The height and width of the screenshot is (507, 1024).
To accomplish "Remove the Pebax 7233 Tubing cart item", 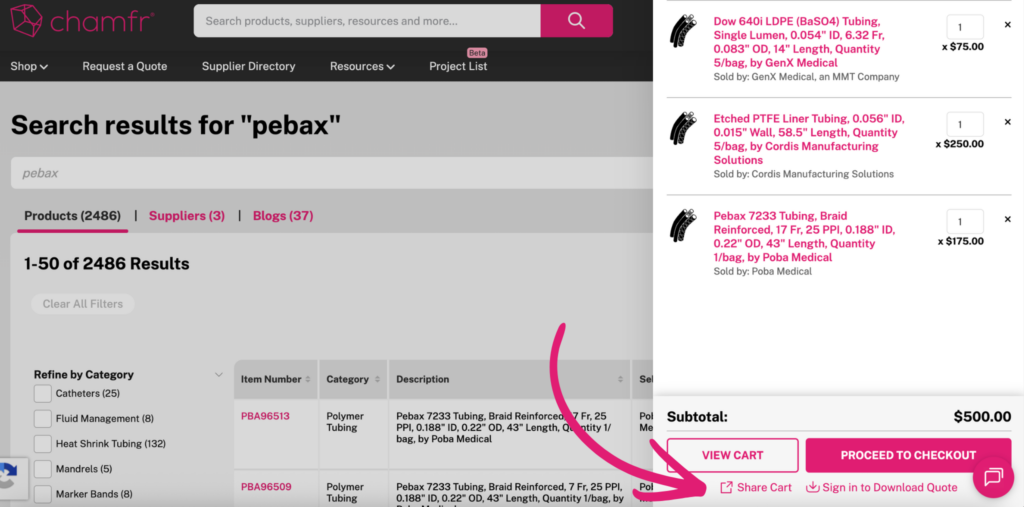I will coord(1007,220).
